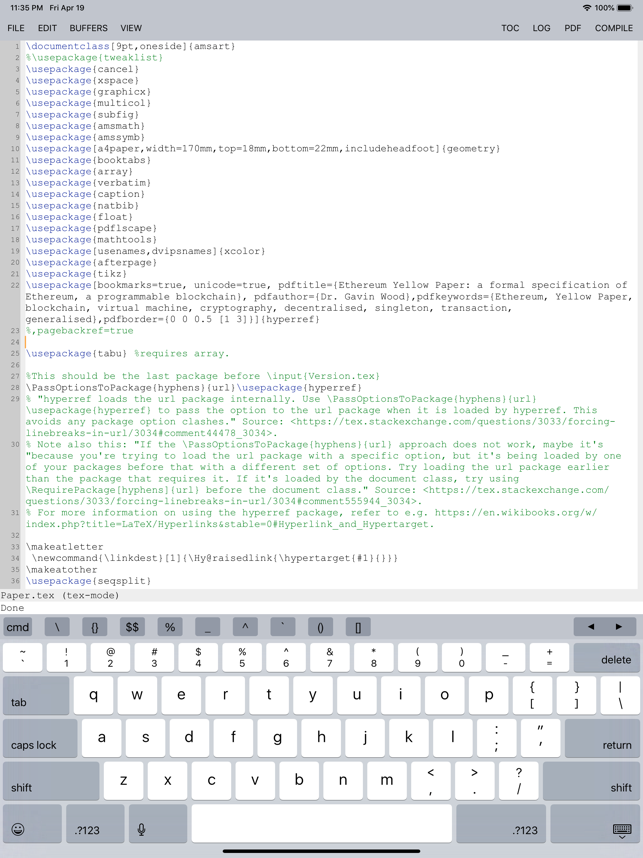643x858 pixels.
Task: Open the VIEW menu
Action: coord(131,28)
